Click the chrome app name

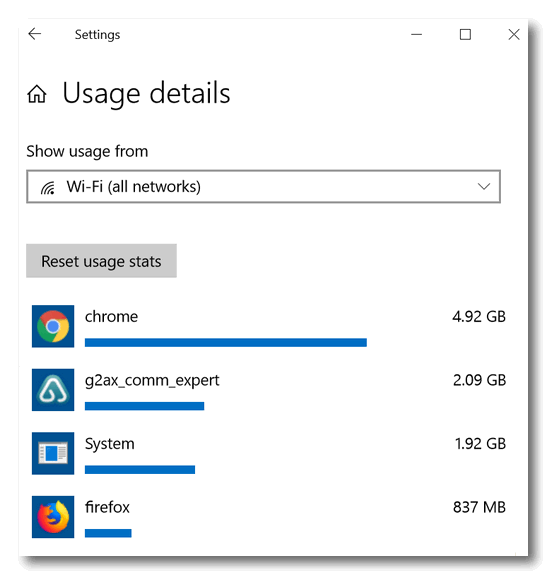(111, 317)
